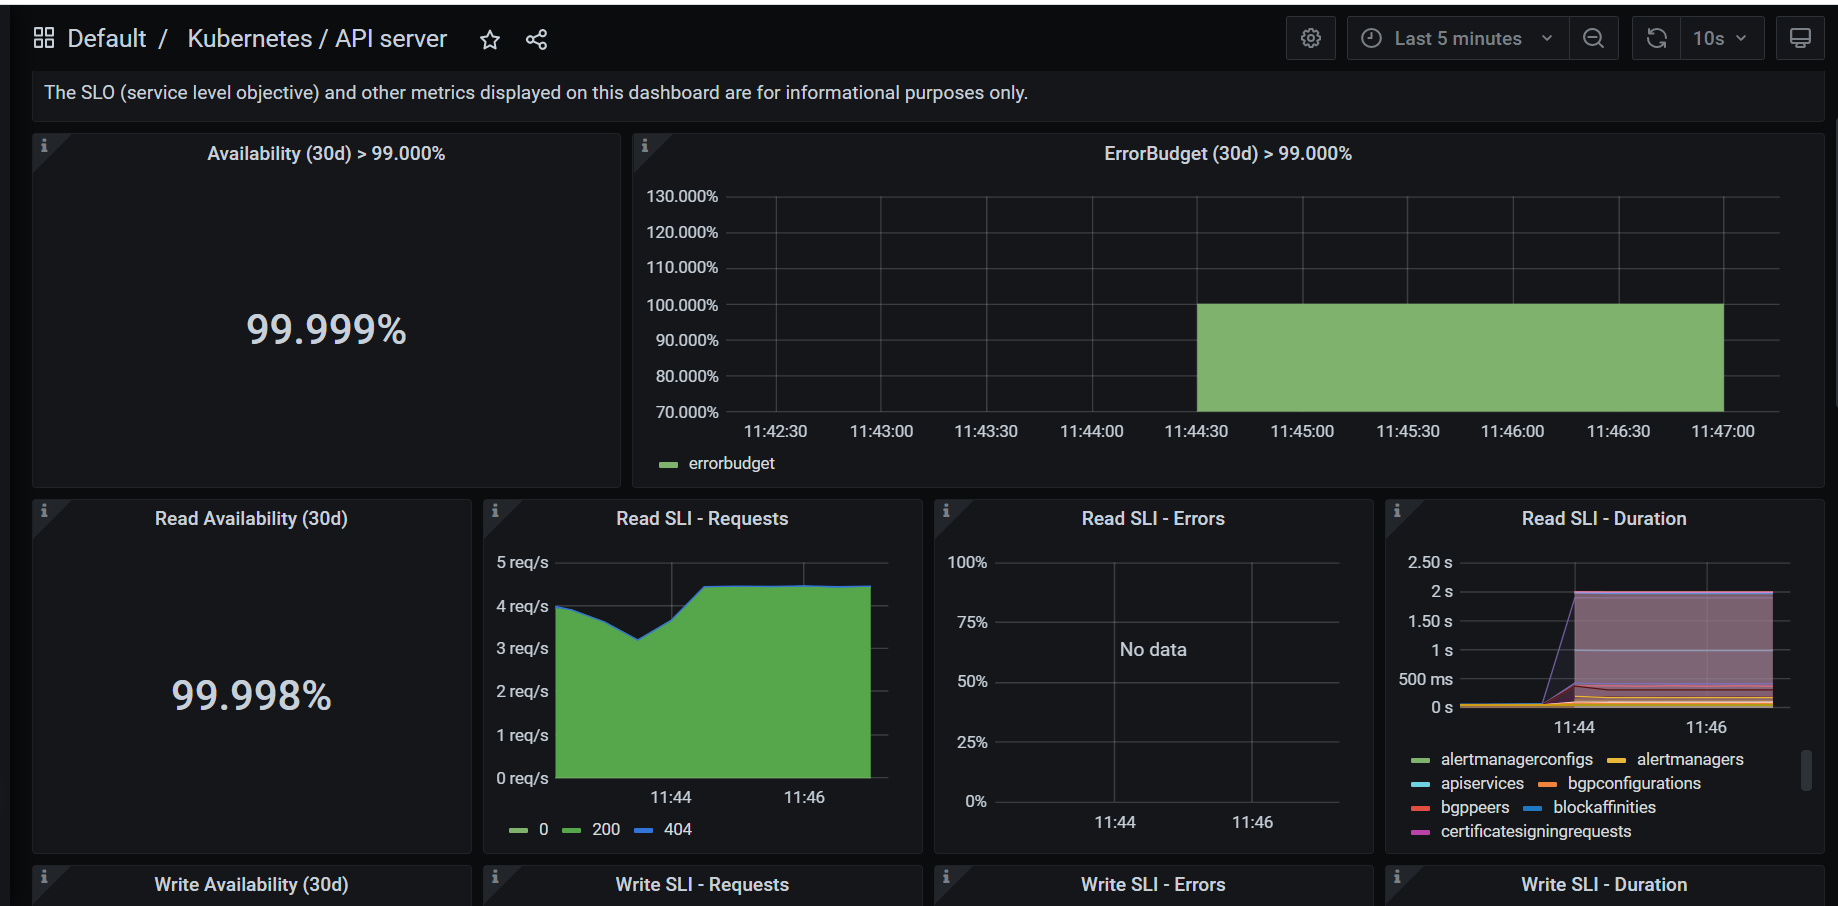This screenshot has height=906, width=1838.
Task: Show info for Read SLI - Requests panel
Action: [495, 511]
